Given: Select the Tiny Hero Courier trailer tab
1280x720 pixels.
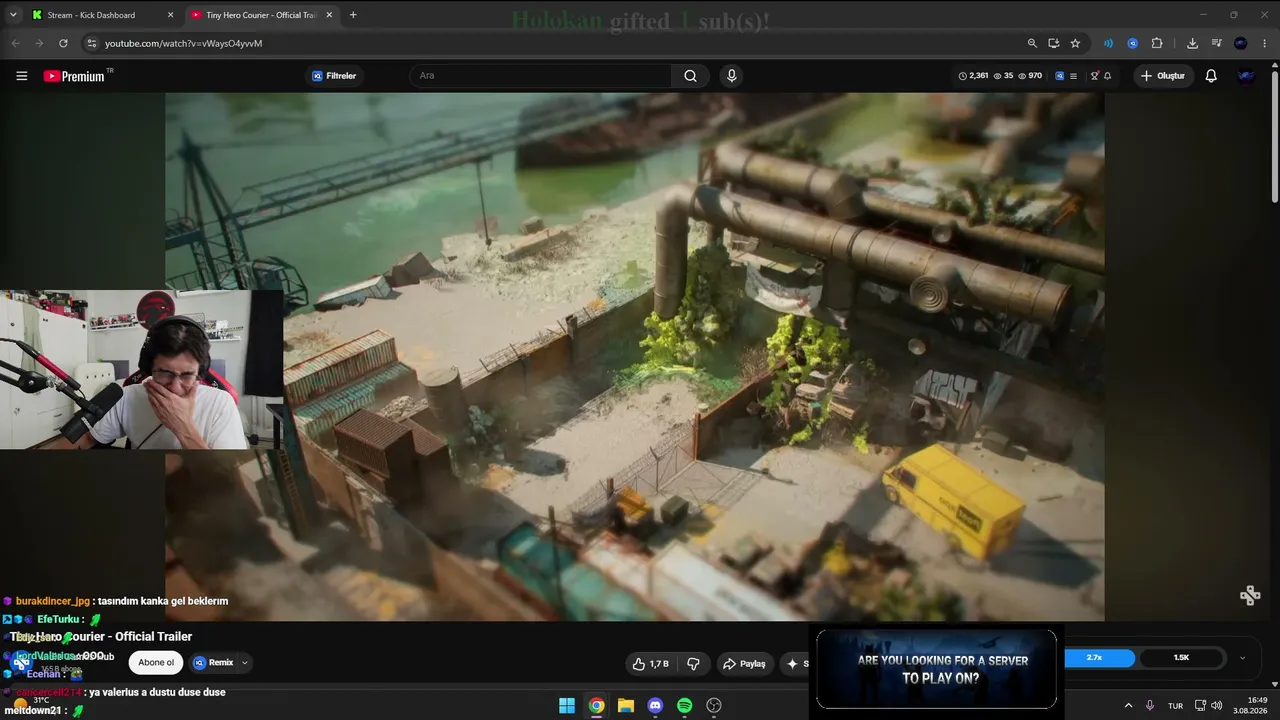Looking at the screenshot, I should coord(262,15).
